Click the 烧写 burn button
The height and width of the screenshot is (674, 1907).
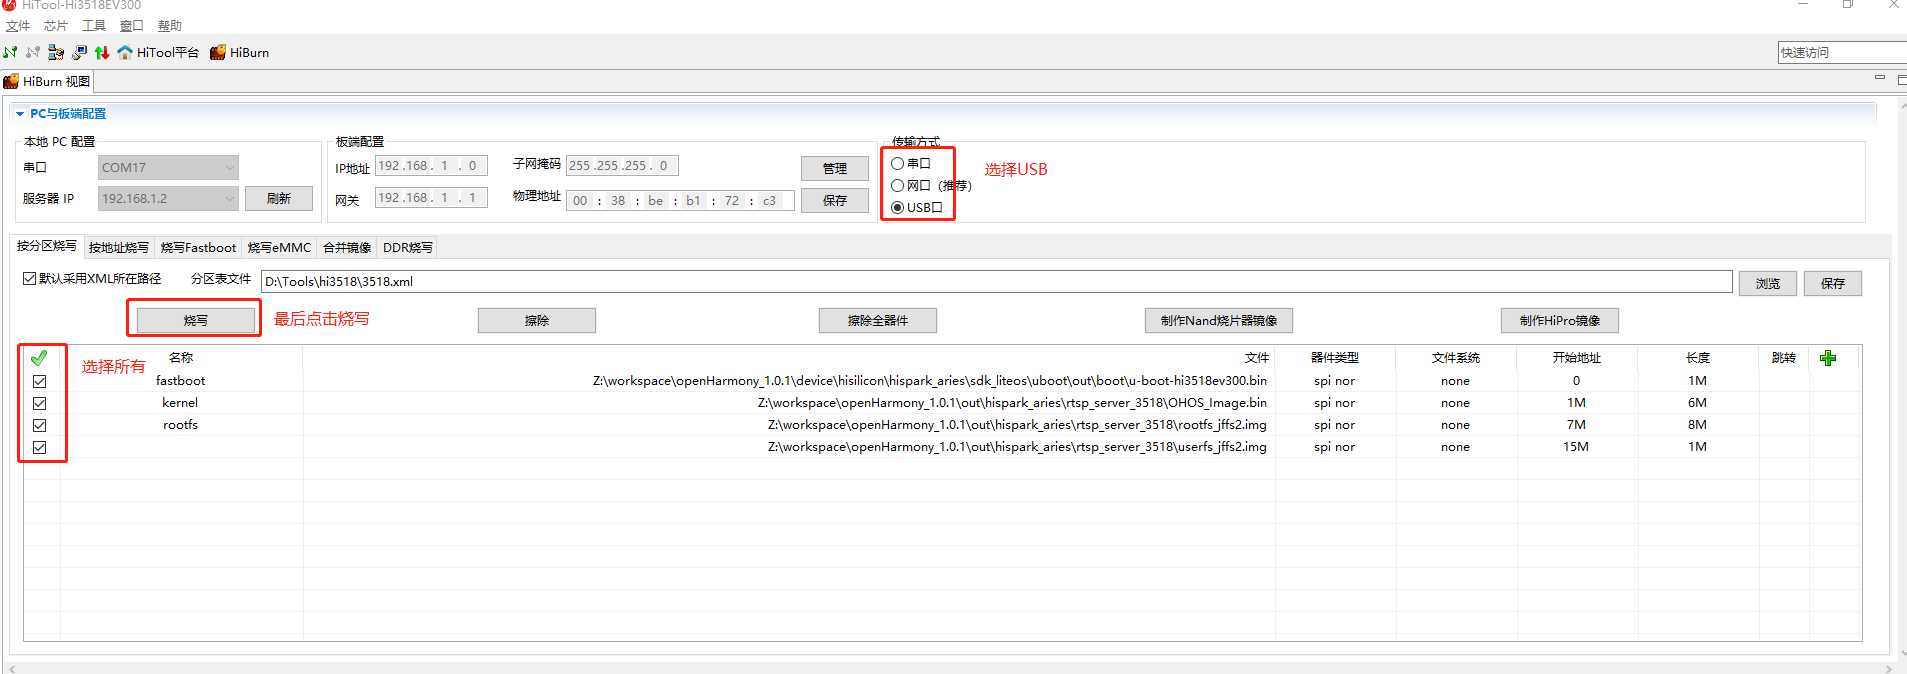pyautogui.click(x=196, y=320)
